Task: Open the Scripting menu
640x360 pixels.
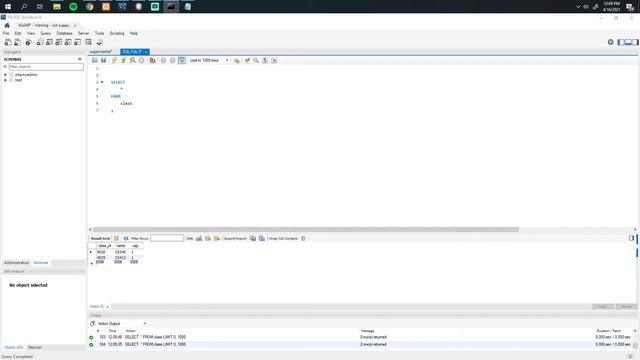Action: point(117,33)
